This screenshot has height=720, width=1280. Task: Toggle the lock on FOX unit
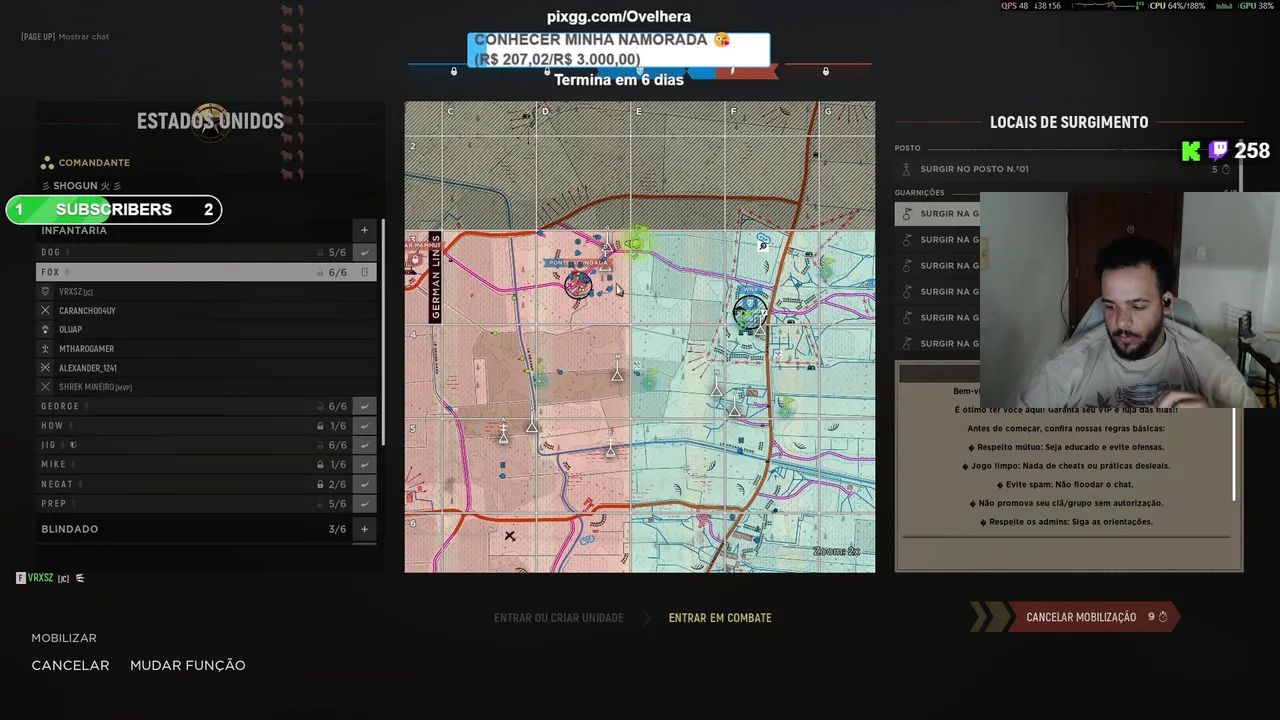(321, 272)
